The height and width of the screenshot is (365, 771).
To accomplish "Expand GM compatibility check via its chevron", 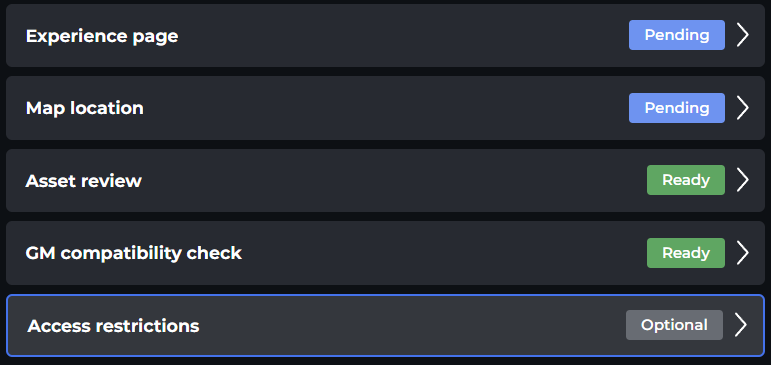I will (742, 253).
